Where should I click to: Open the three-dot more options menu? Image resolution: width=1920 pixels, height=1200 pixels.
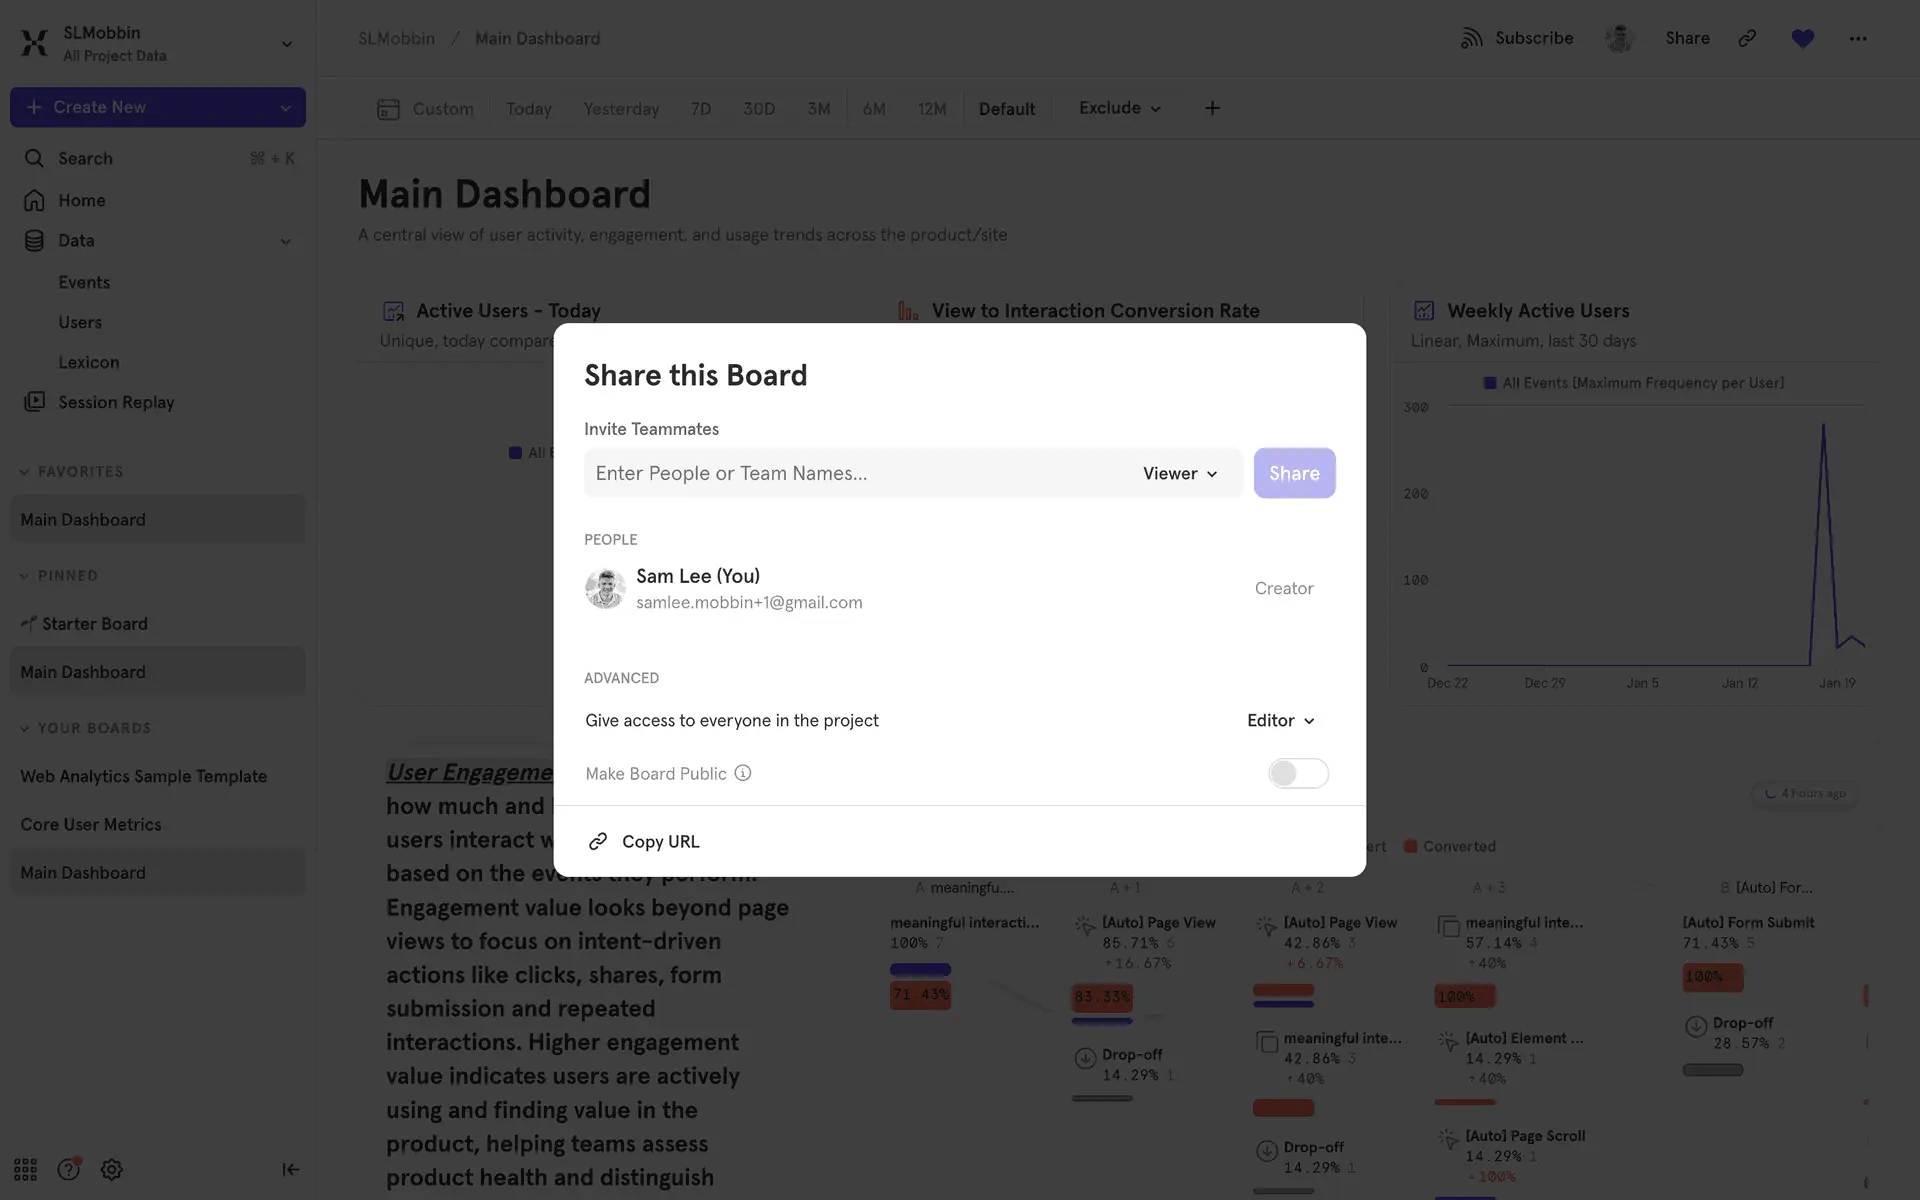[x=1857, y=38]
